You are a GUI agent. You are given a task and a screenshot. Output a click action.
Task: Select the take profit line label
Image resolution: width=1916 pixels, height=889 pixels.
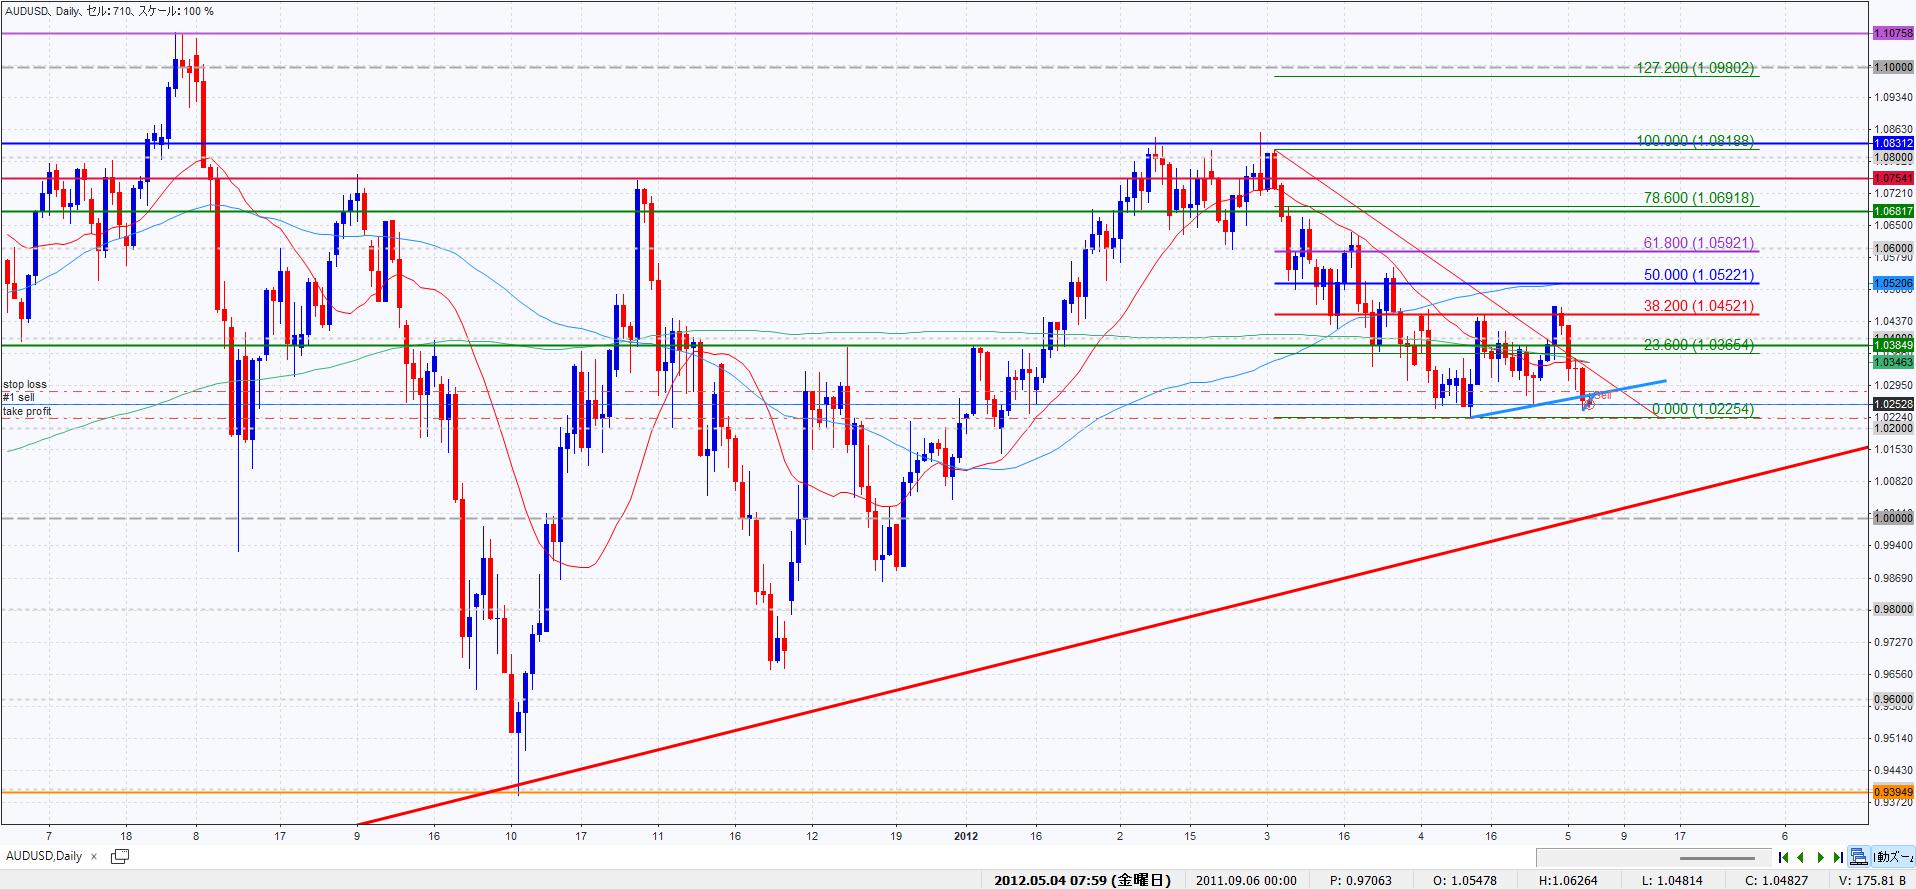tap(27, 411)
